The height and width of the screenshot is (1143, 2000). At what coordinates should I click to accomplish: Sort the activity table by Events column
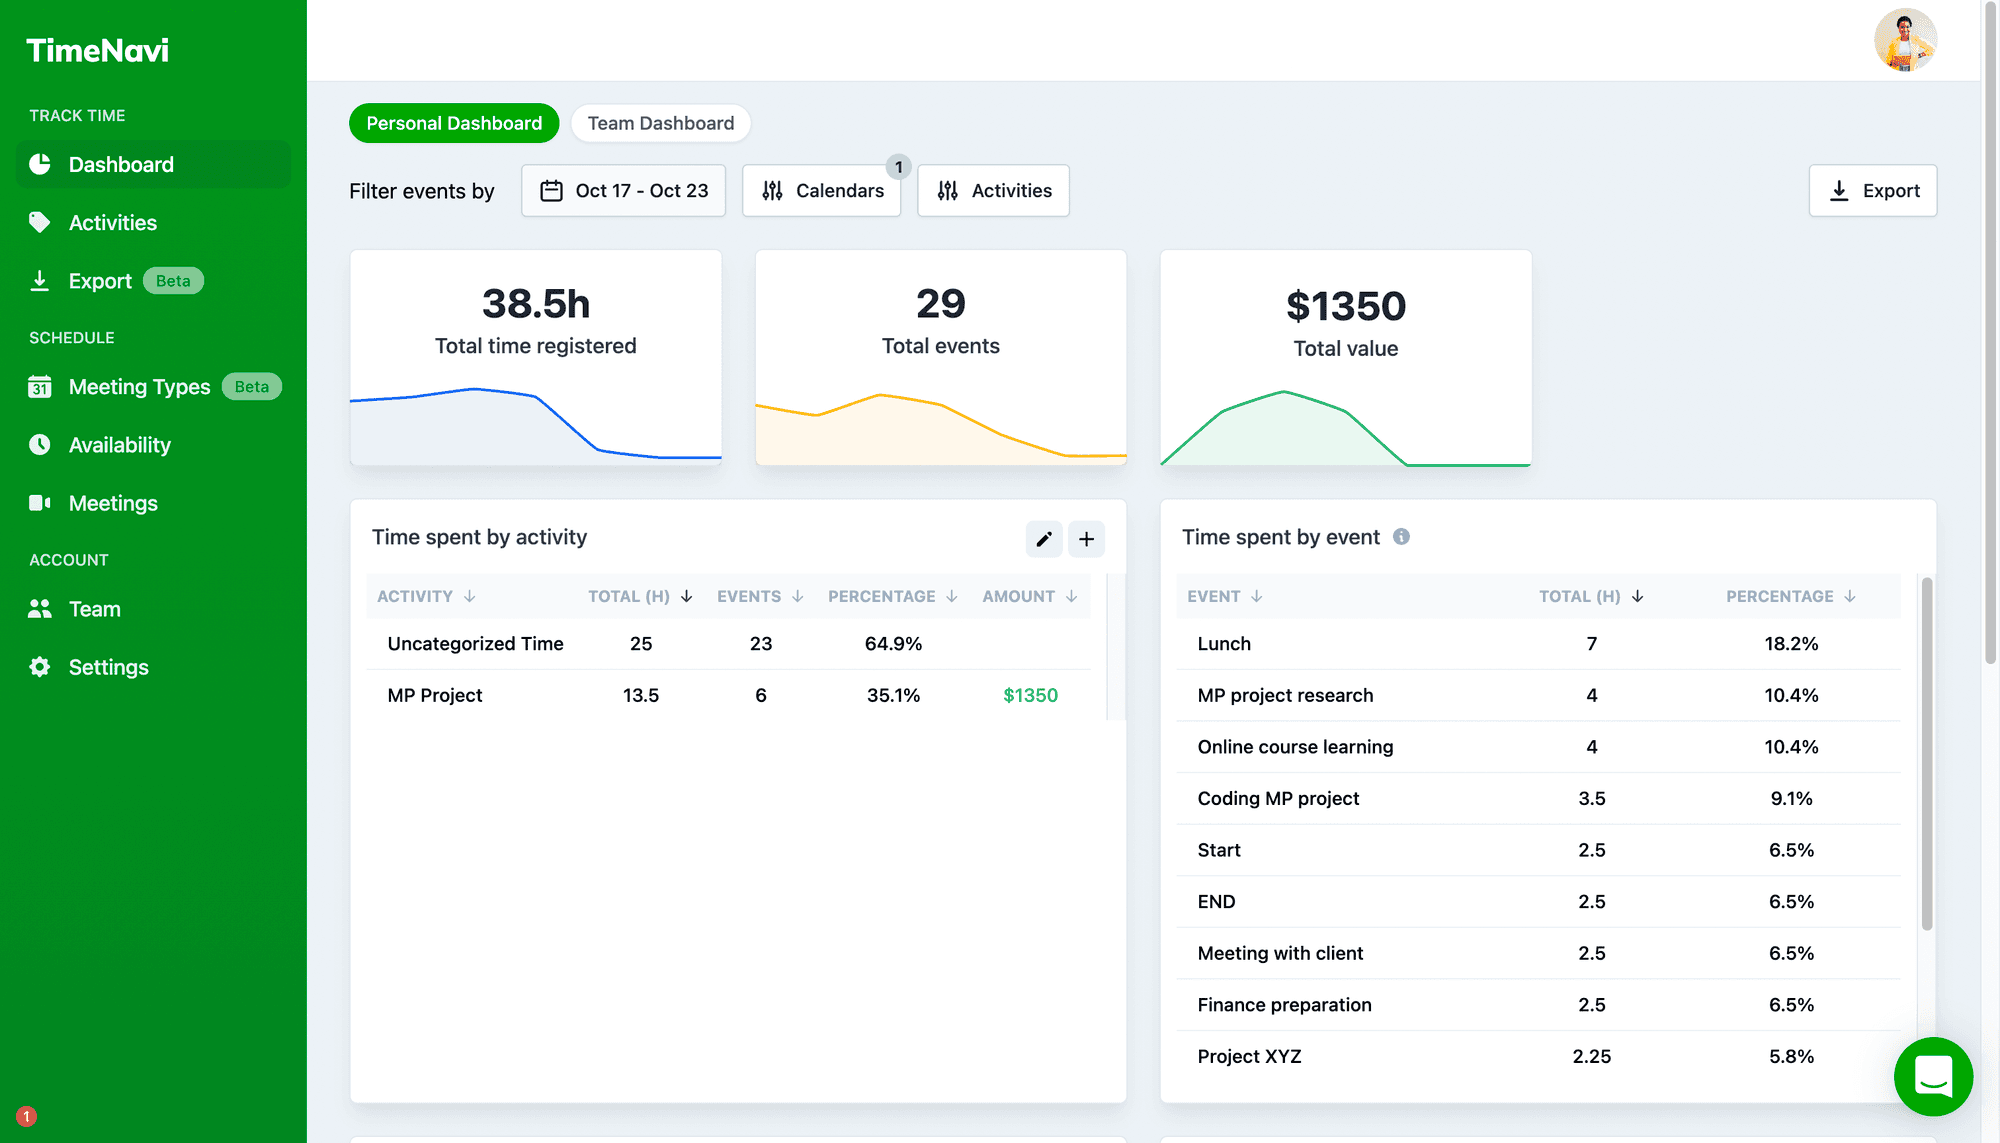[760, 596]
